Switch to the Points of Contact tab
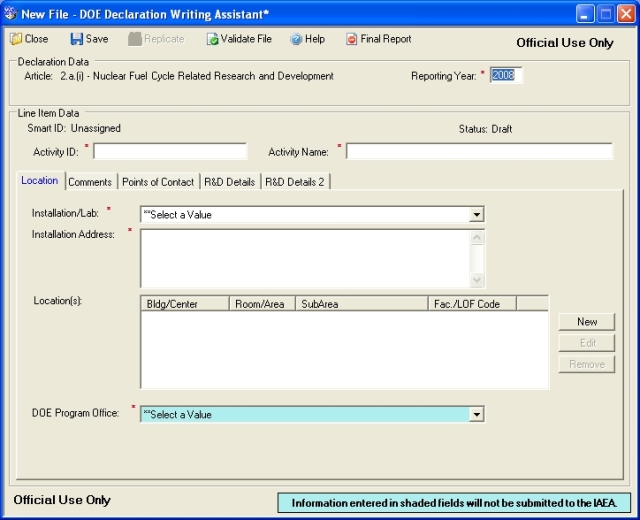The height and width of the screenshot is (520, 640). click(158, 182)
